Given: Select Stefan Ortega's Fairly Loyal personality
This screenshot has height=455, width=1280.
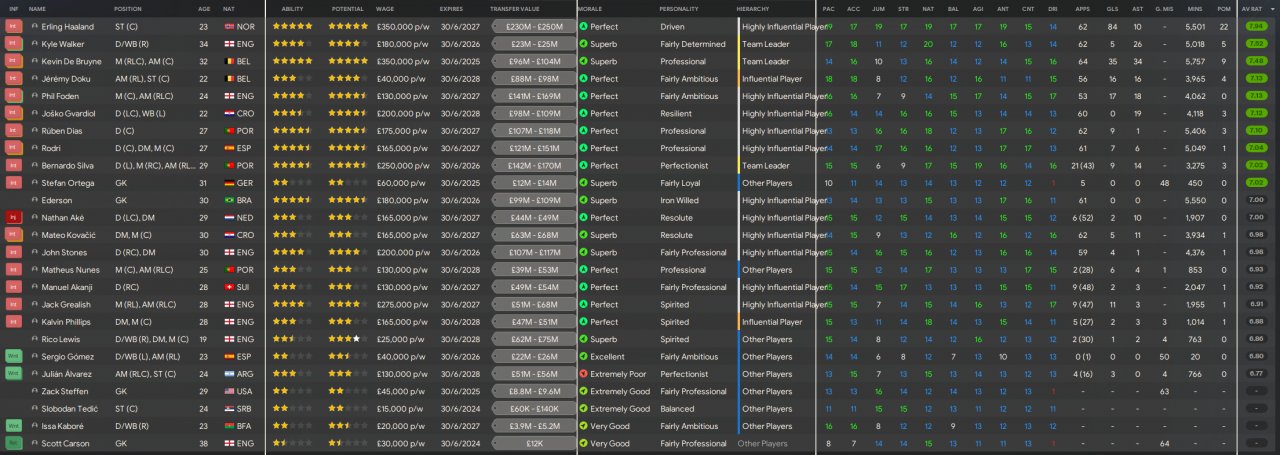Looking at the screenshot, I should (x=681, y=183).
